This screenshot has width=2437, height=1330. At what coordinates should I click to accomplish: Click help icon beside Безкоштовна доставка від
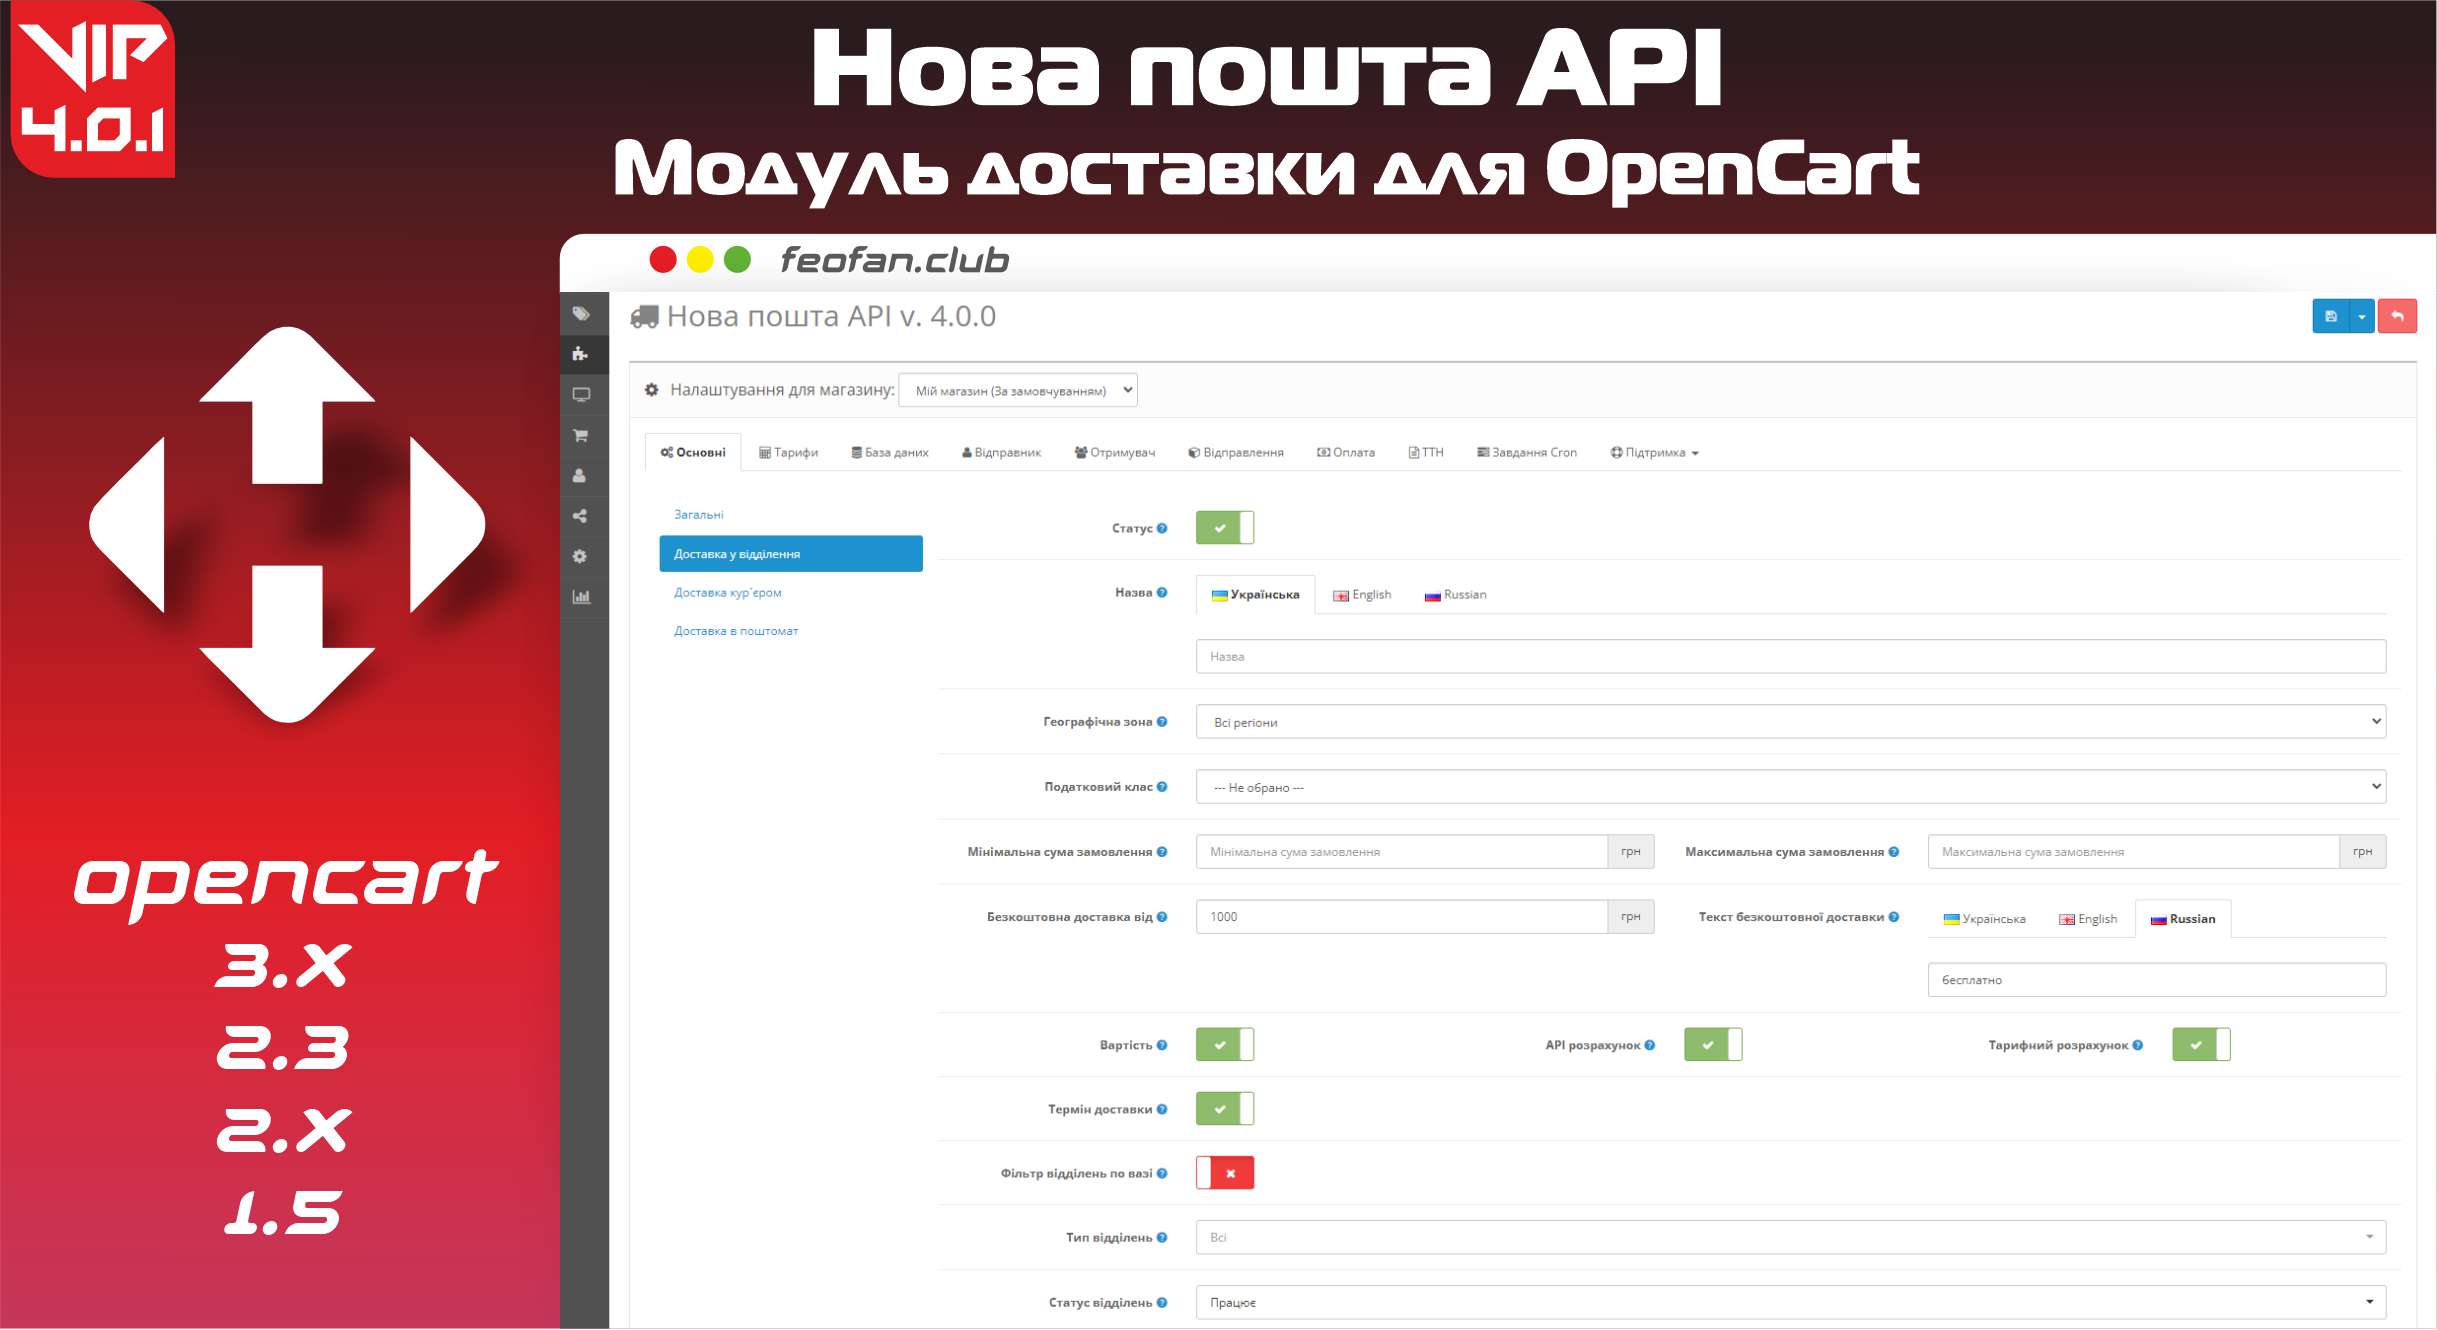[1162, 916]
